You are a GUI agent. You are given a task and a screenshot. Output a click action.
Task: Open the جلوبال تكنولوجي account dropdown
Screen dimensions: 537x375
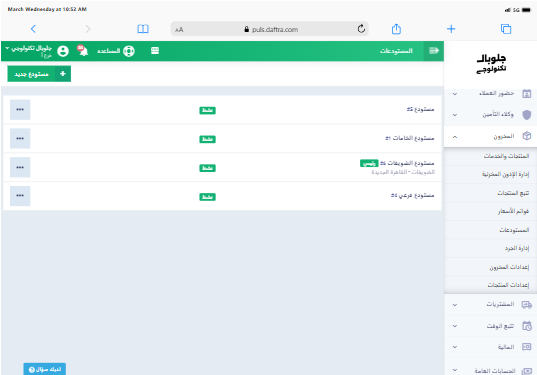tap(29, 51)
